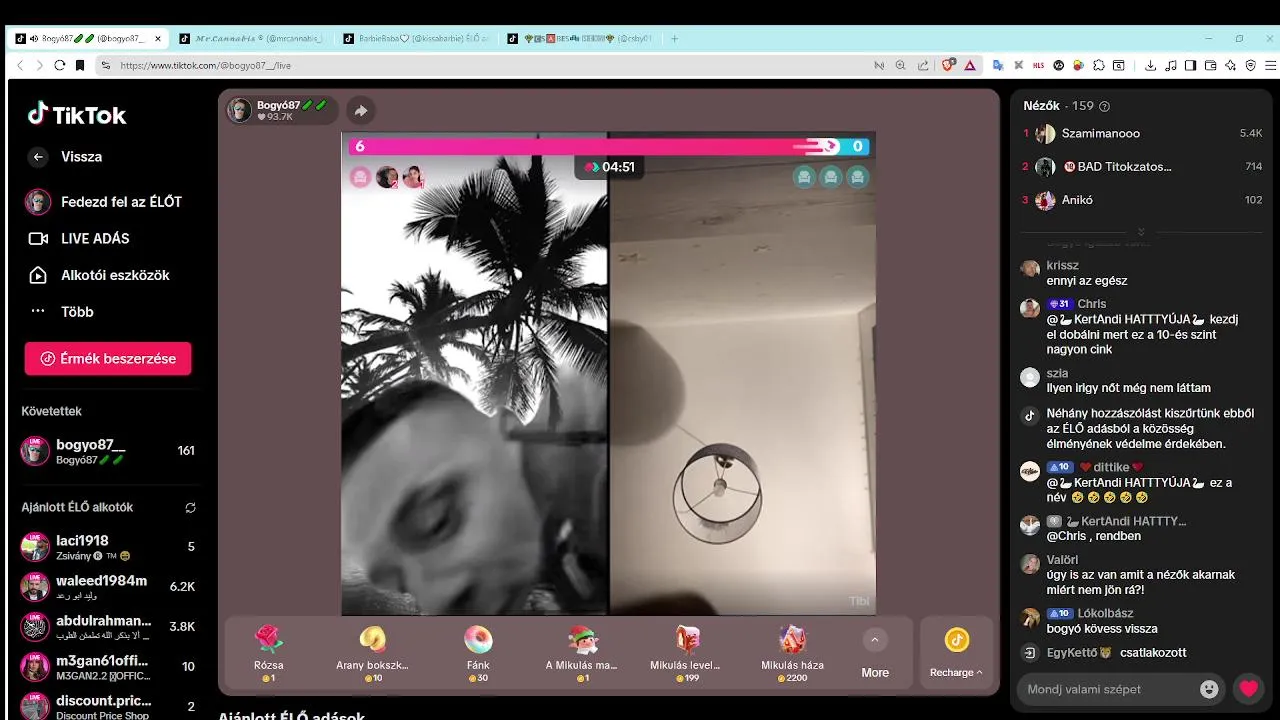Screen dimensions: 1280x720
Task: Click commenter name krissz
Action: click(x=1062, y=265)
